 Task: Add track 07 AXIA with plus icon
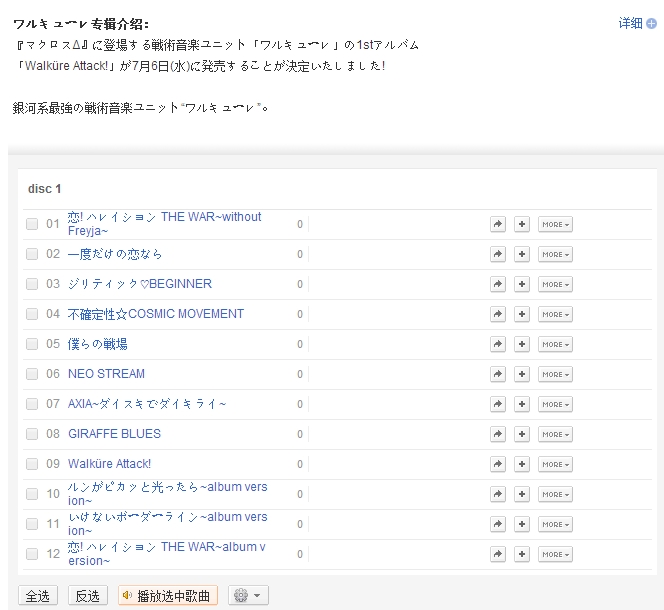tap(522, 404)
